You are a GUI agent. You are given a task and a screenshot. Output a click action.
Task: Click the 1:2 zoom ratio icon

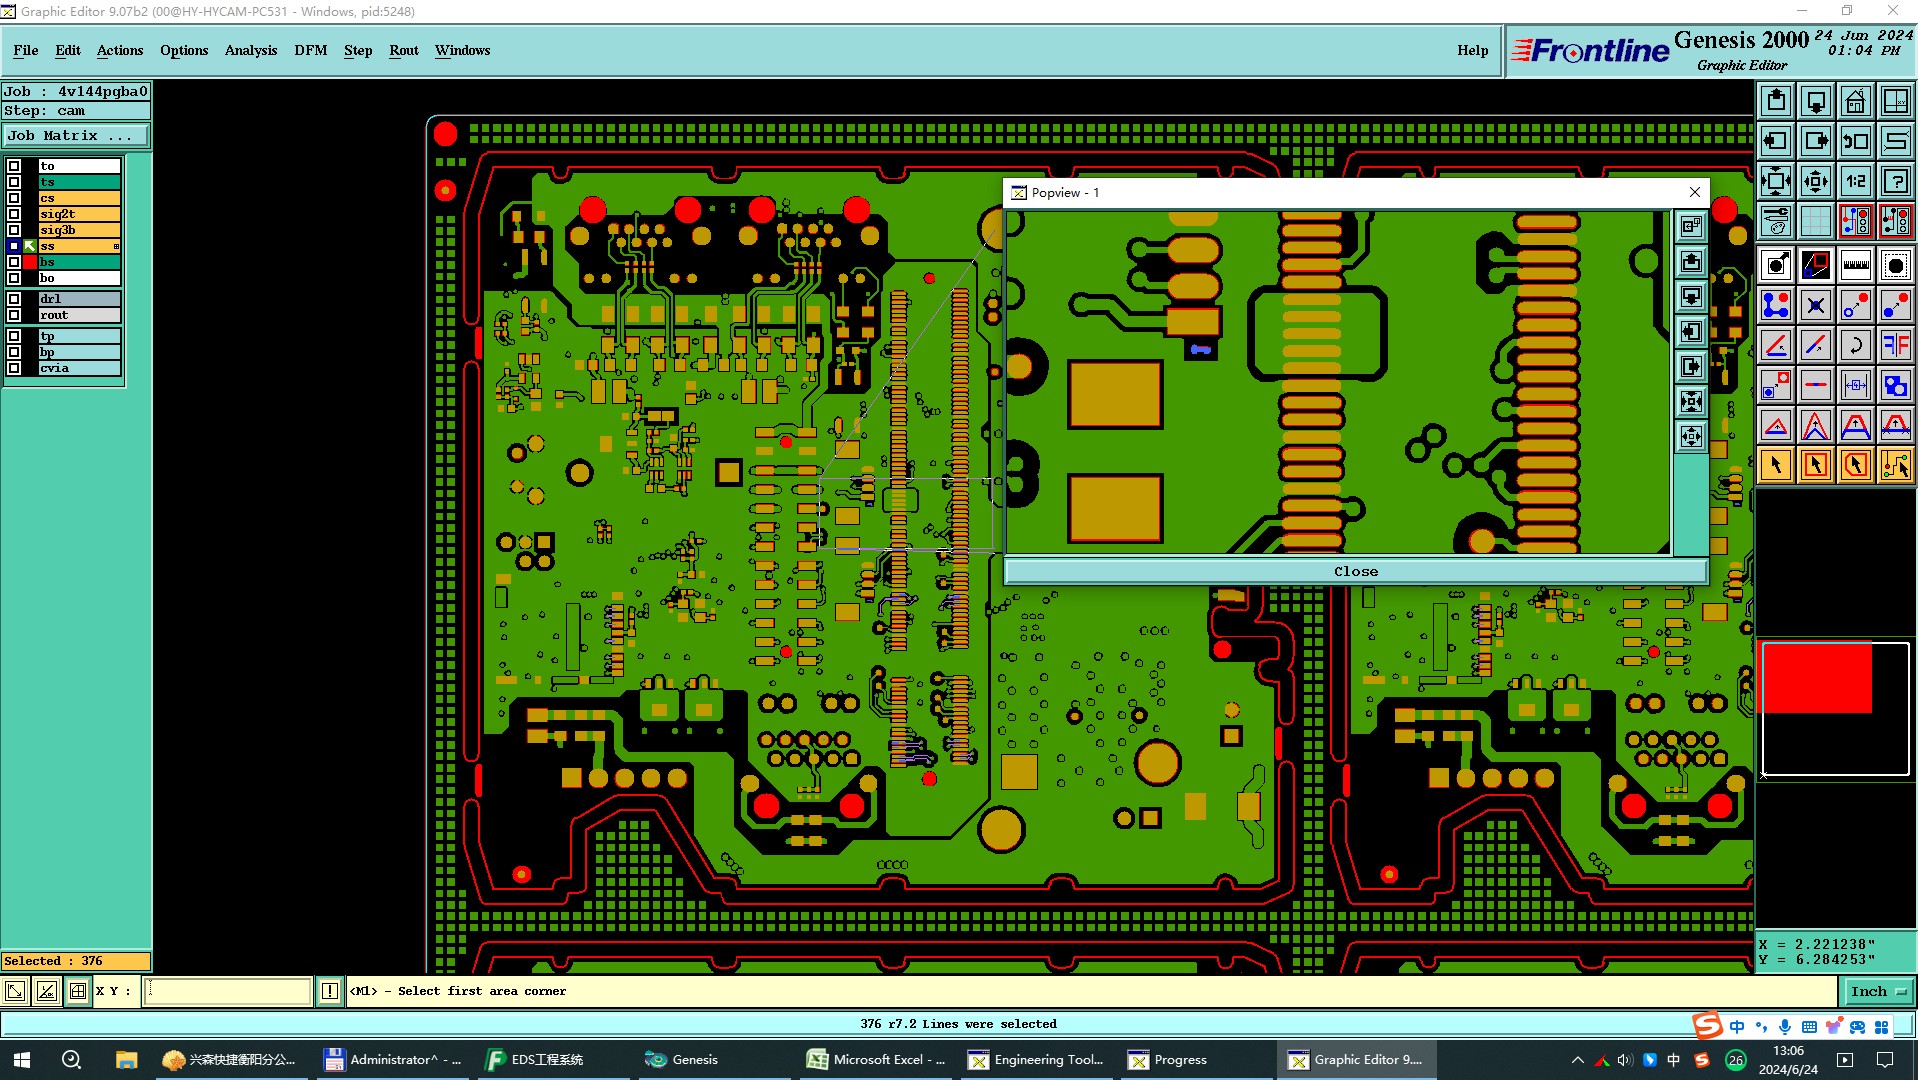[1855, 181]
